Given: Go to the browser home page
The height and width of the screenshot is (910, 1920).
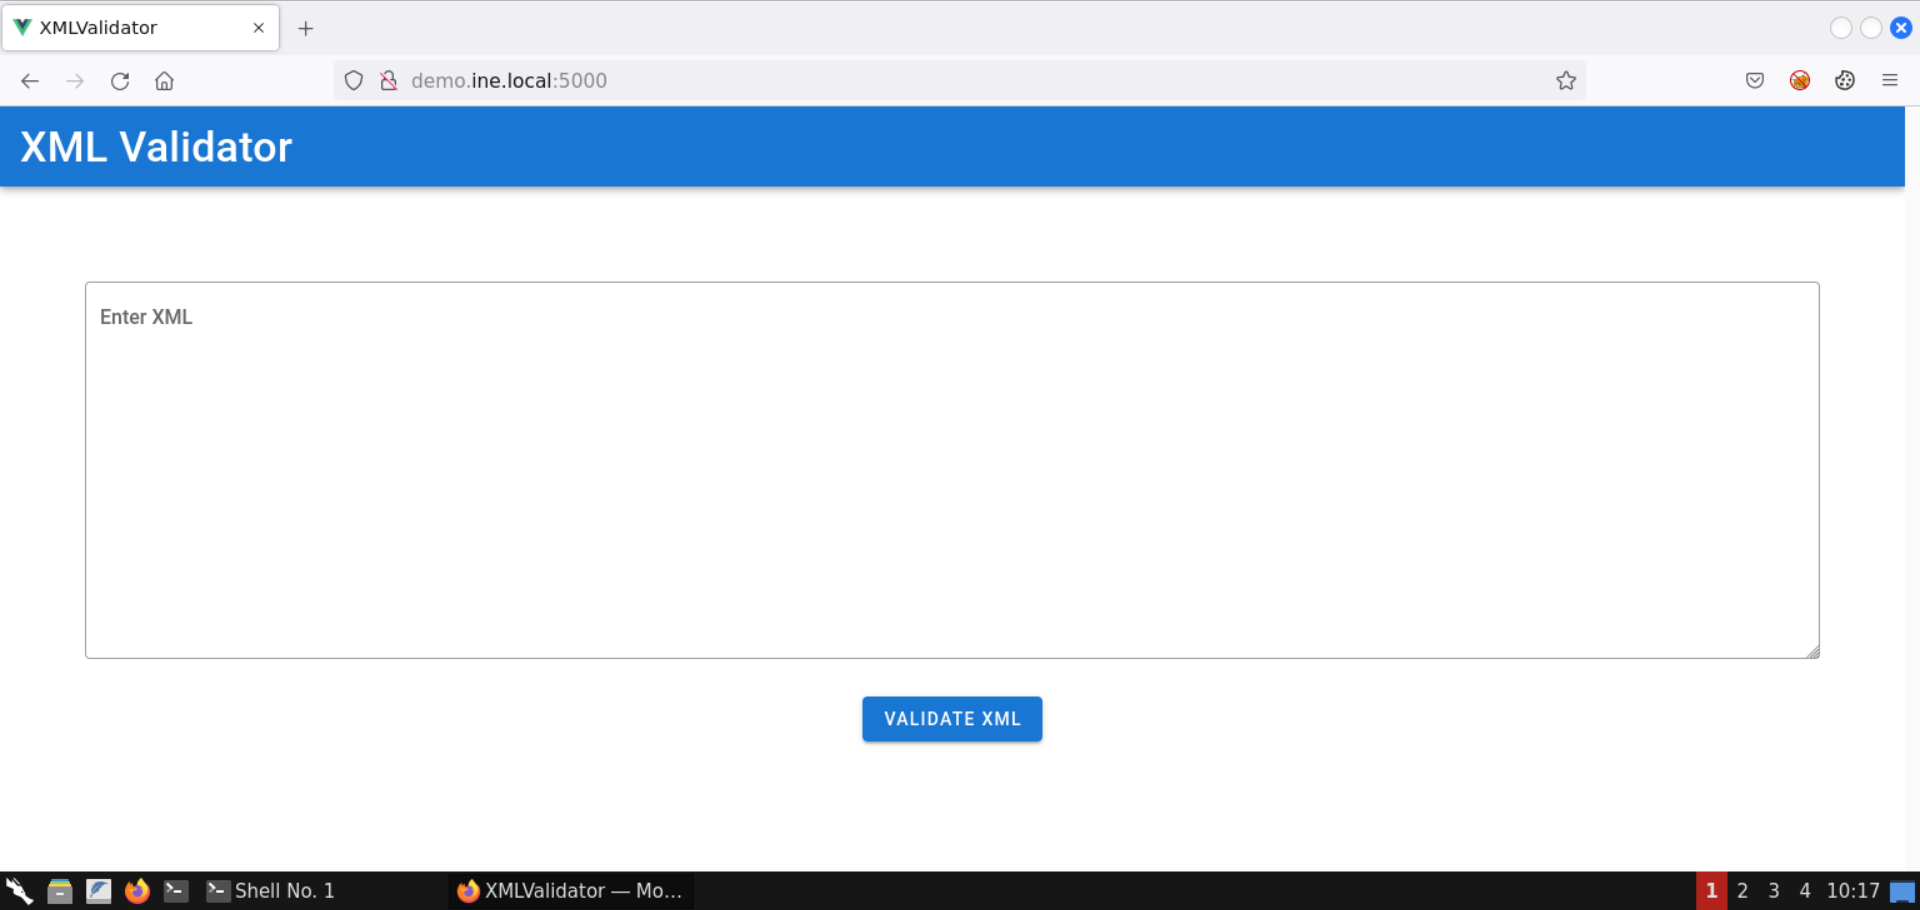Looking at the screenshot, I should [165, 81].
